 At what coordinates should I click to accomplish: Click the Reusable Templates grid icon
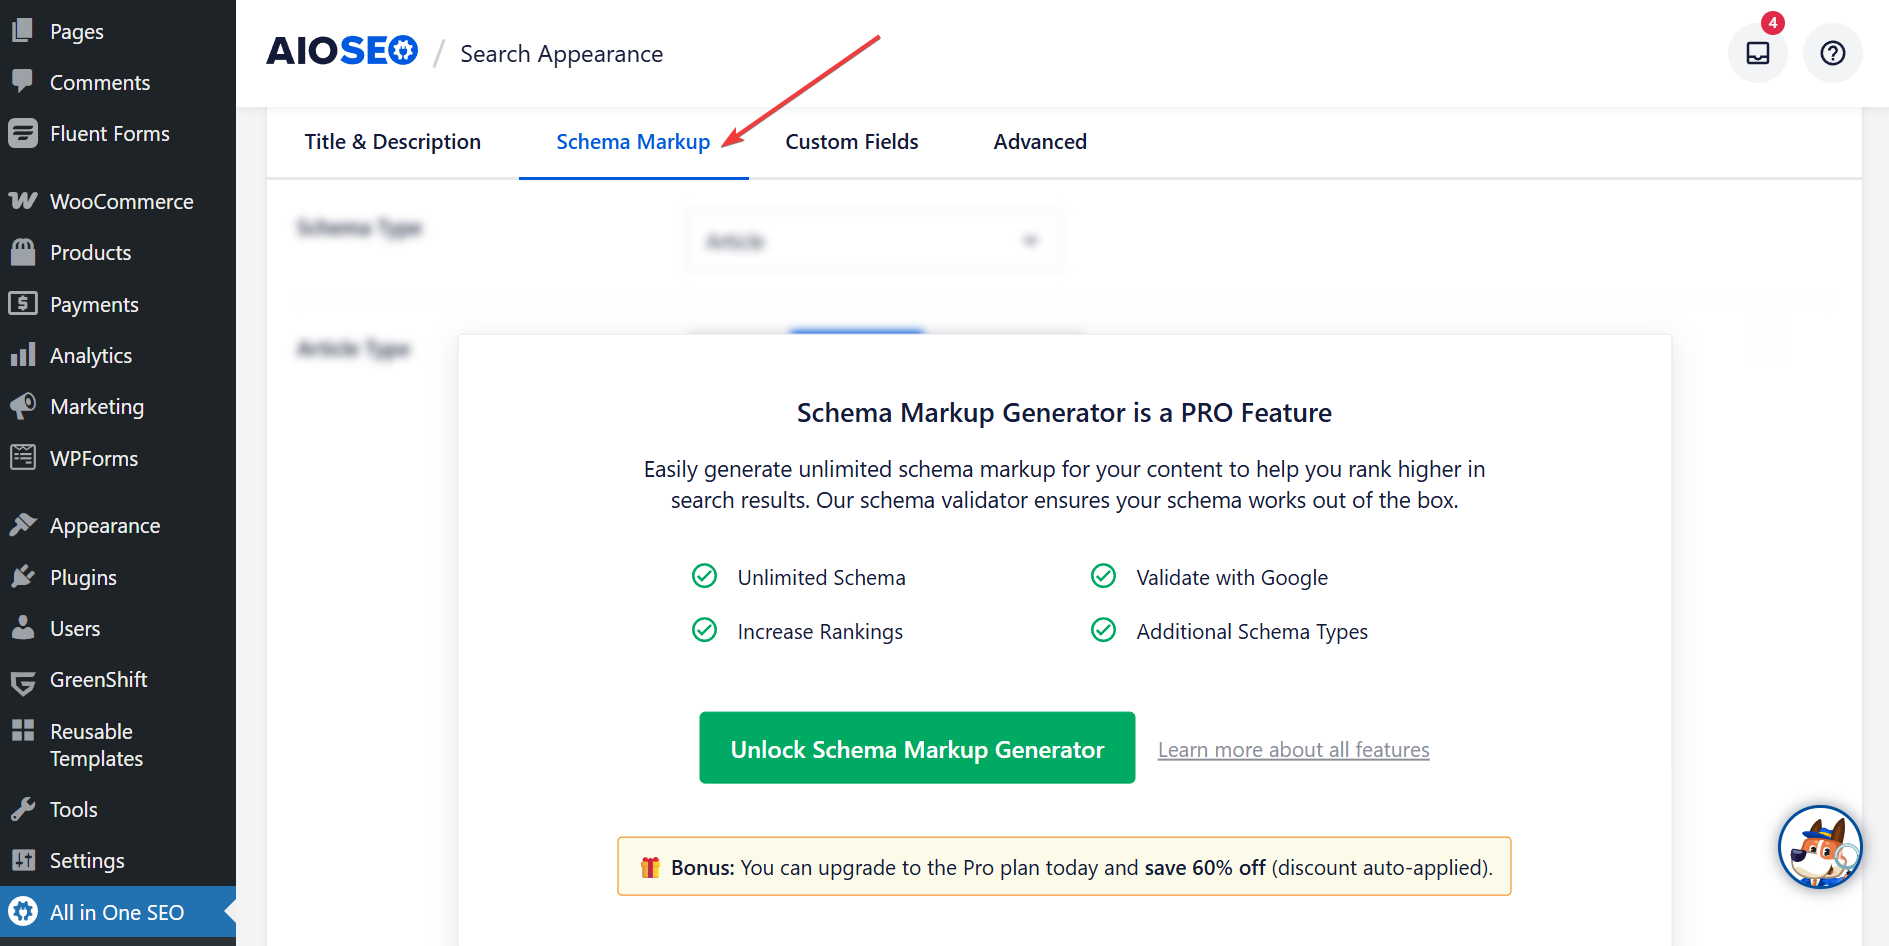22,731
